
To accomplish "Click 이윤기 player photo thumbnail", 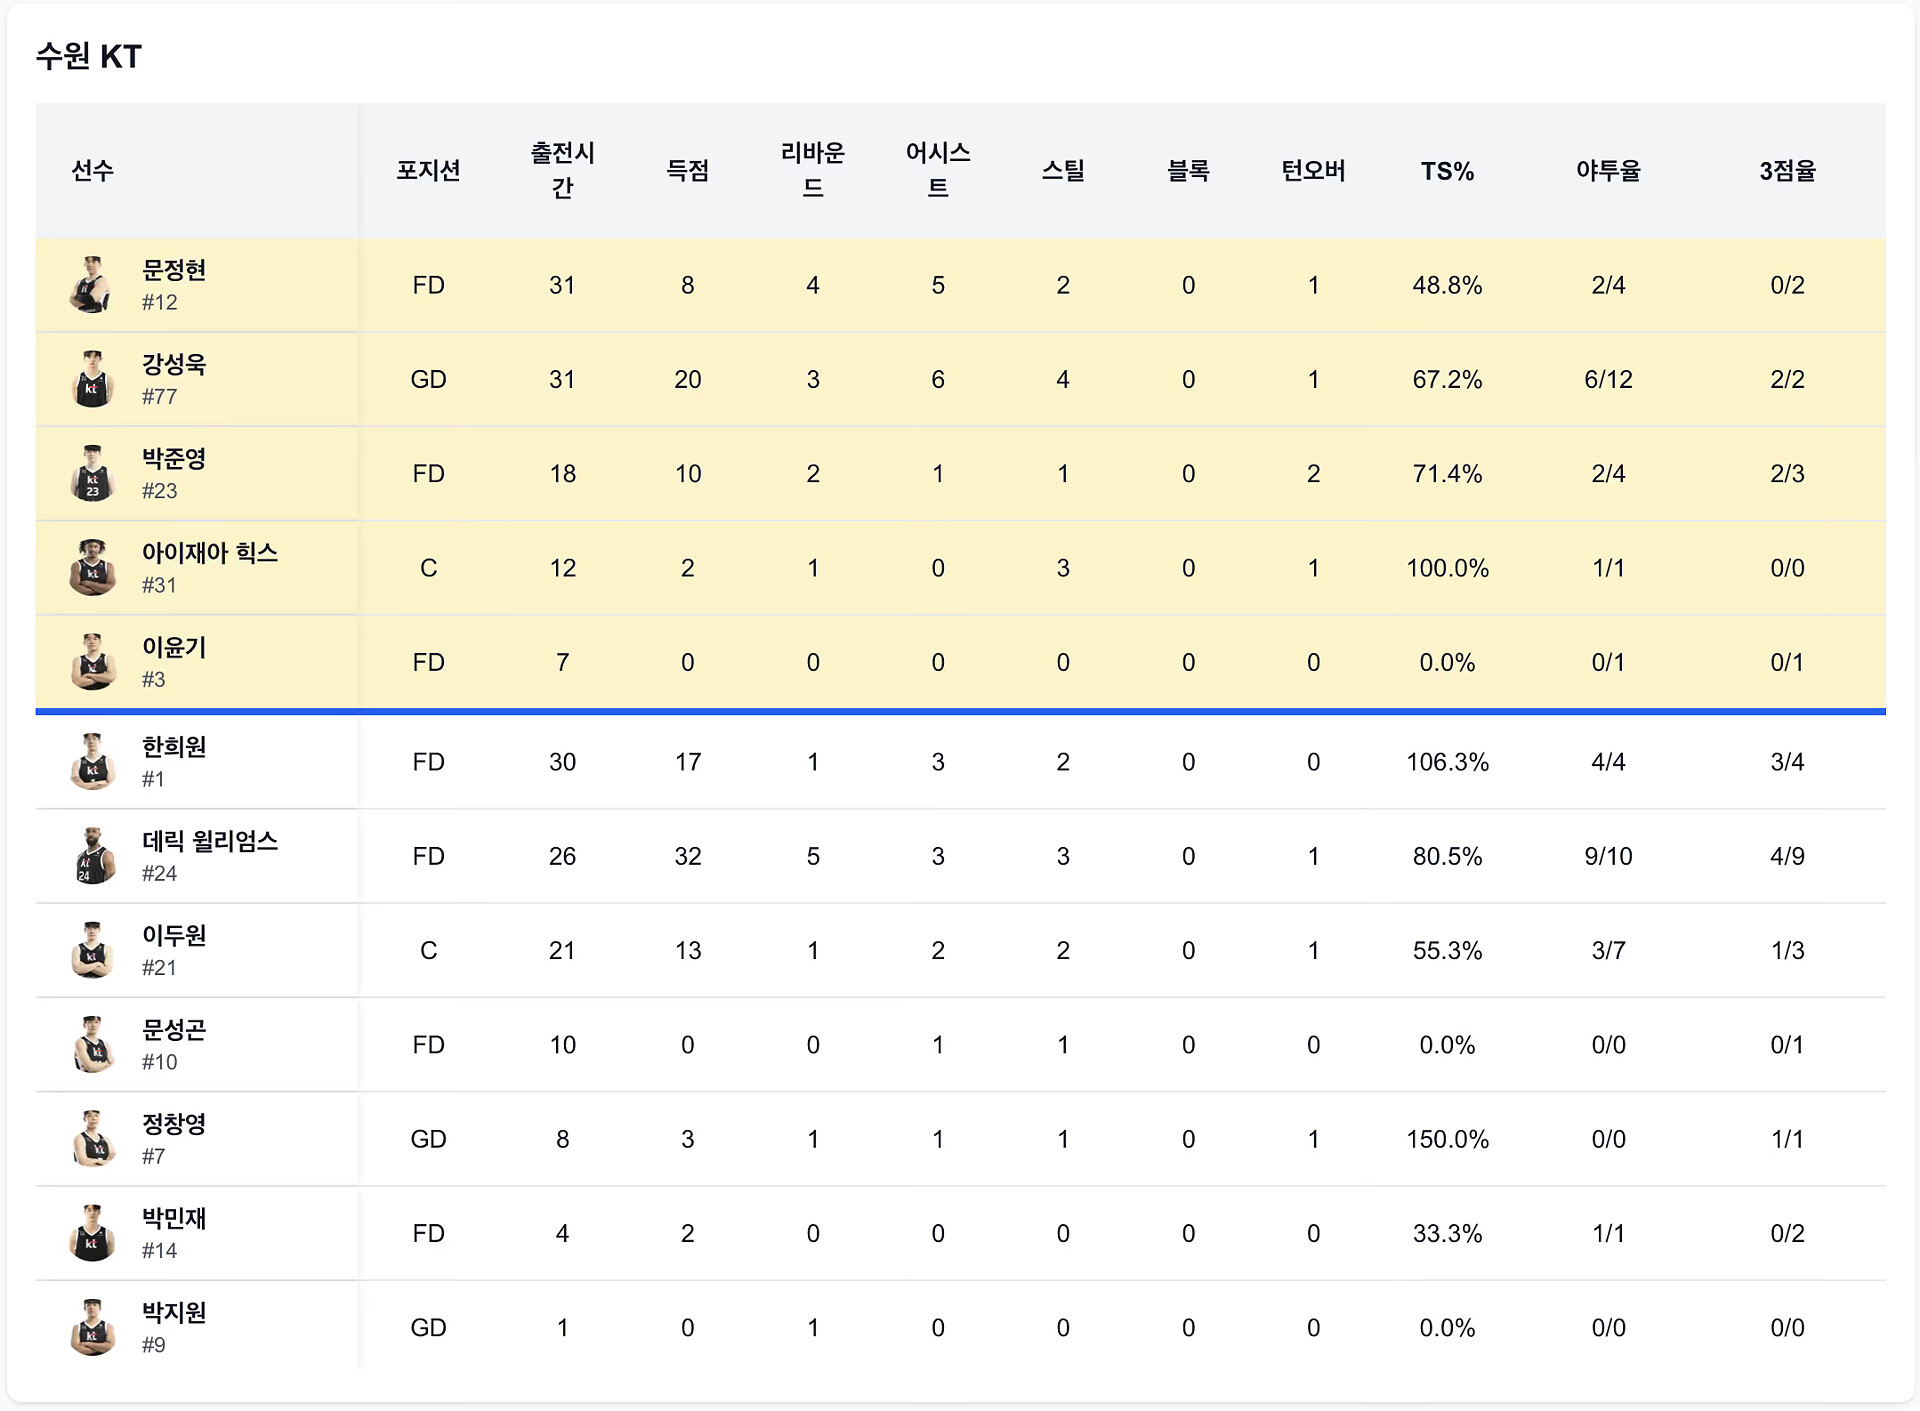I will click(x=92, y=662).
